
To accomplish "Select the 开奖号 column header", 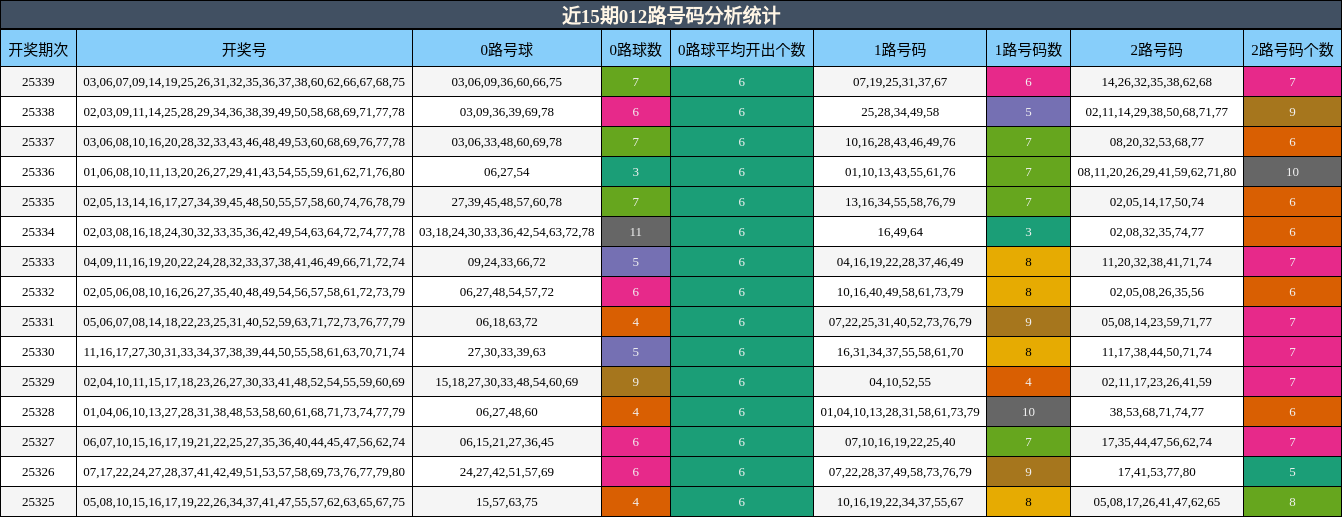I will point(244,49).
